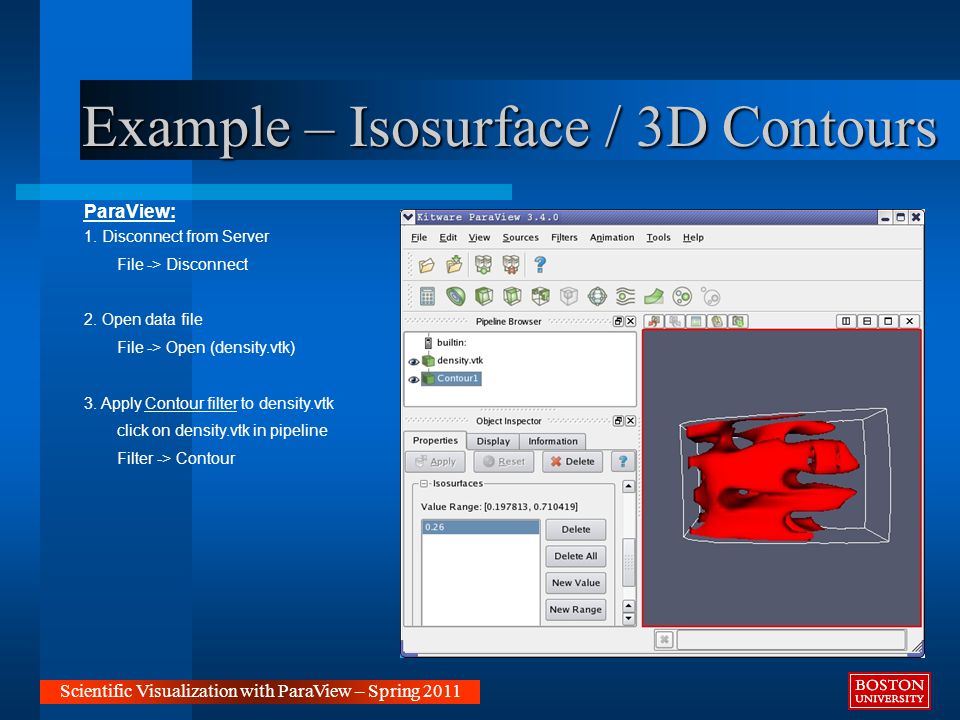Click the properties scrollbar handle
This screenshot has height=720, width=960.
click(629, 562)
